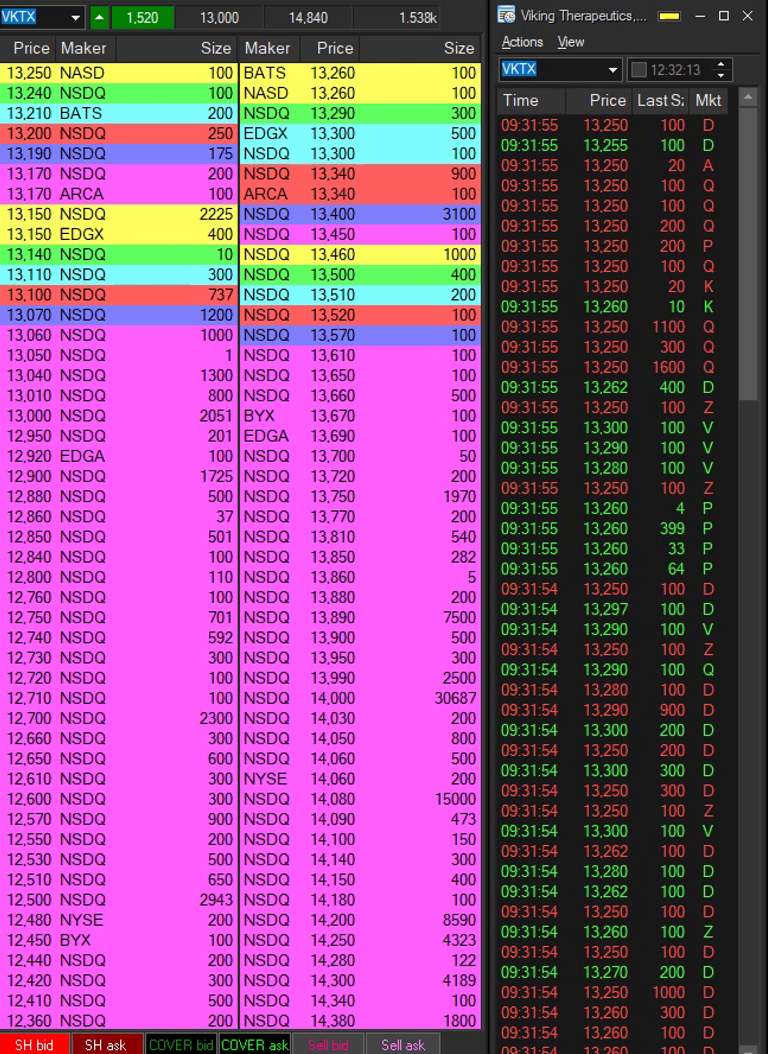Click the green up-arrow tick indicator
This screenshot has width=768, height=1054.
point(99,17)
